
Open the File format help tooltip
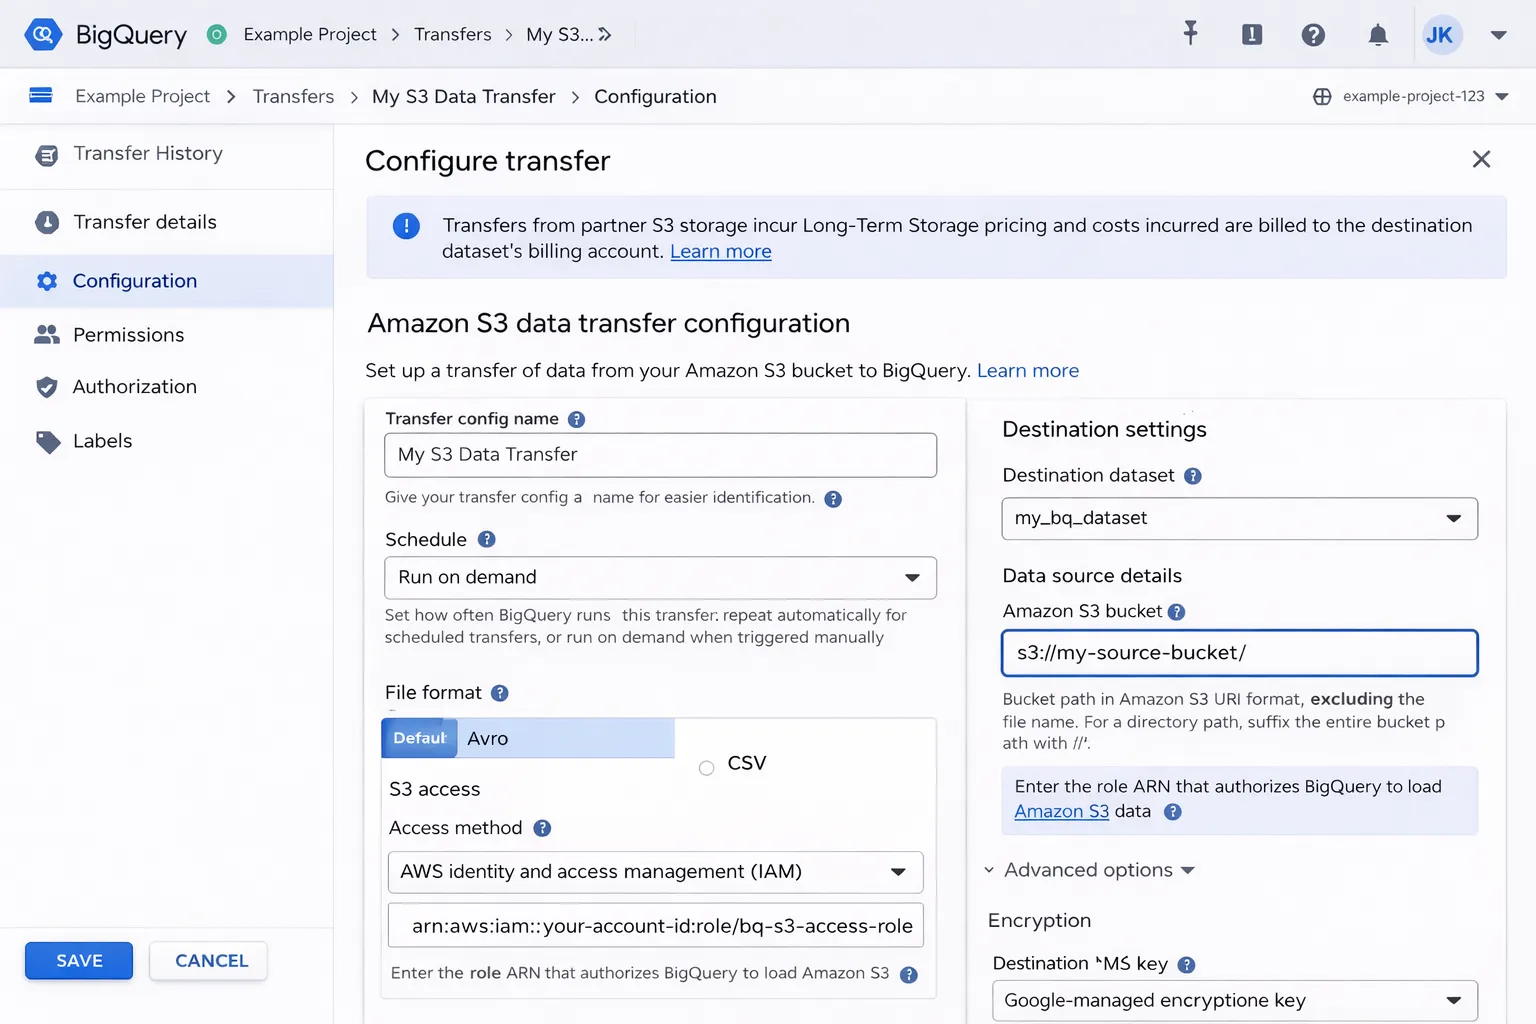tap(500, 692)
